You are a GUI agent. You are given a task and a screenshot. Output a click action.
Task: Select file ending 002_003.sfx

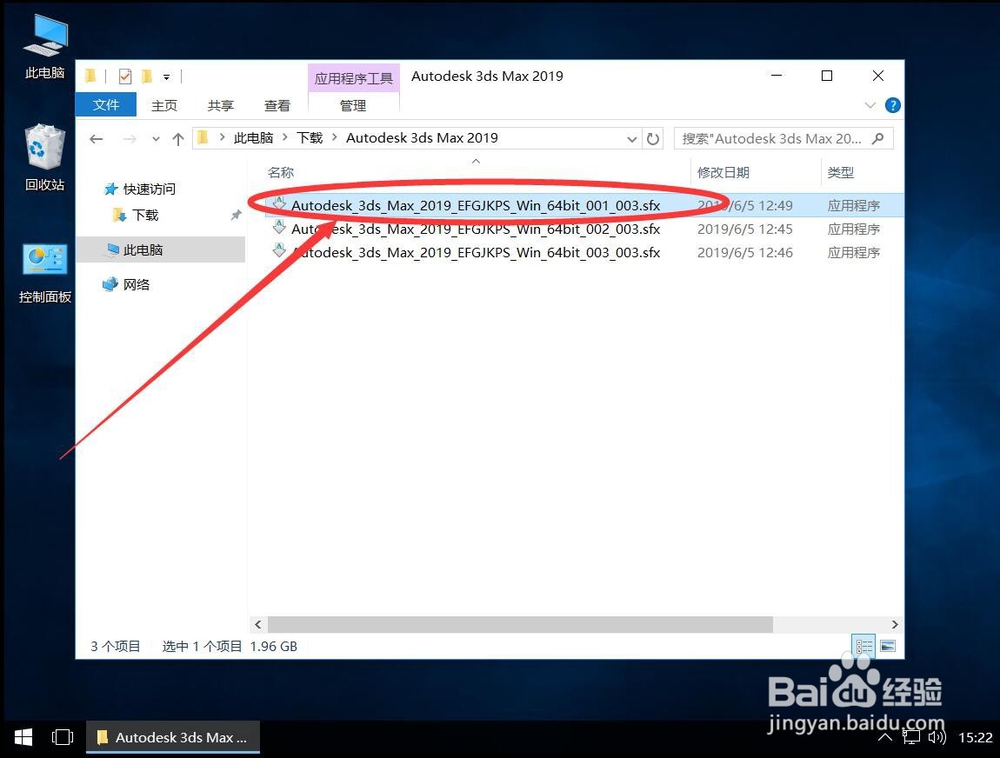point(475,229)
